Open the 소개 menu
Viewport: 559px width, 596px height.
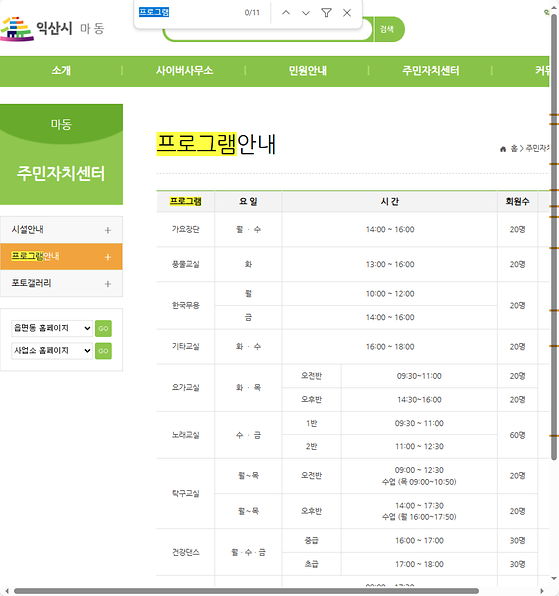pyautogui.click(x=61, y=71)
